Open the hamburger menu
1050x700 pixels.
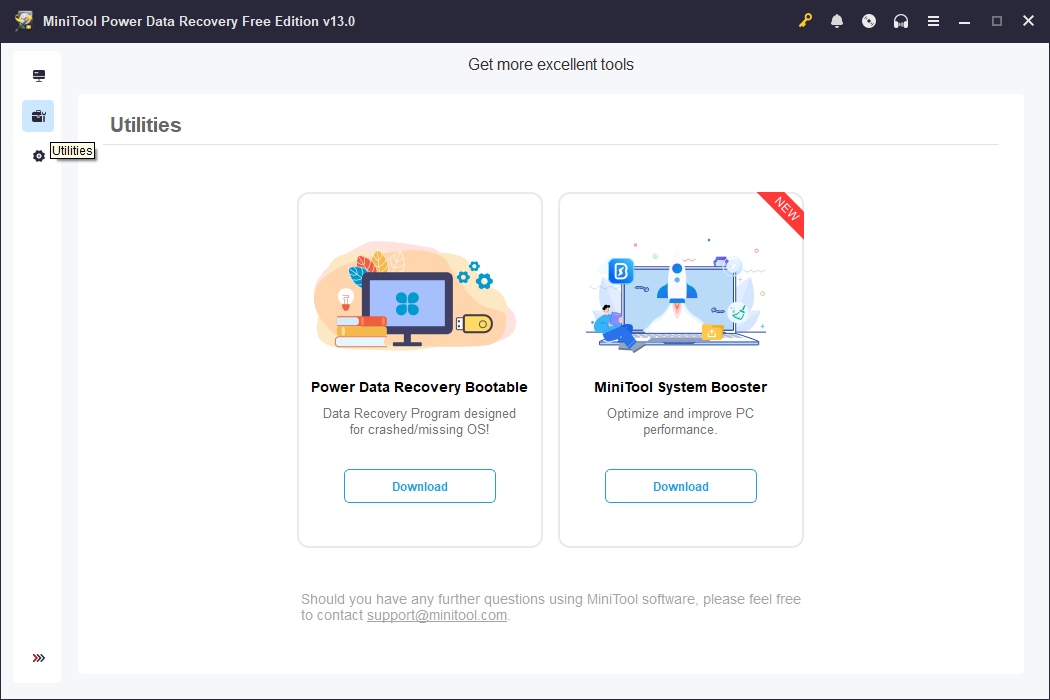[x=933, y=21]
